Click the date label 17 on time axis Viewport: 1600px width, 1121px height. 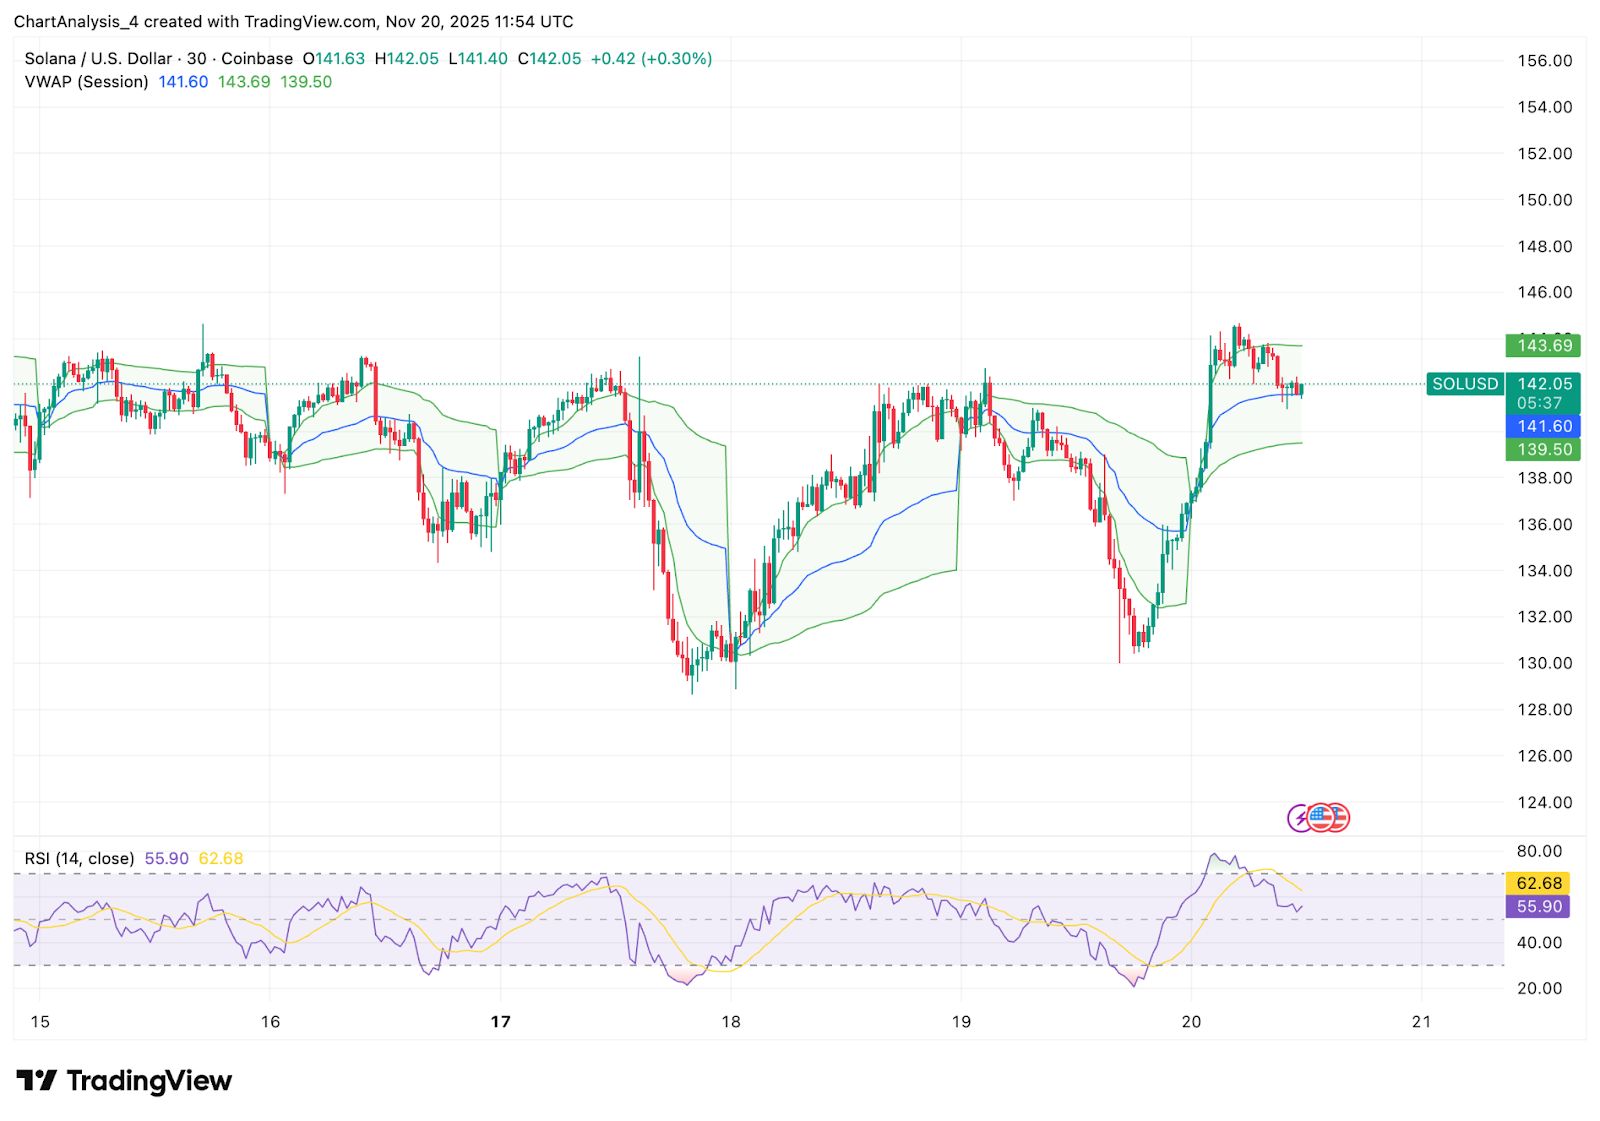[x=500, y=1023]
